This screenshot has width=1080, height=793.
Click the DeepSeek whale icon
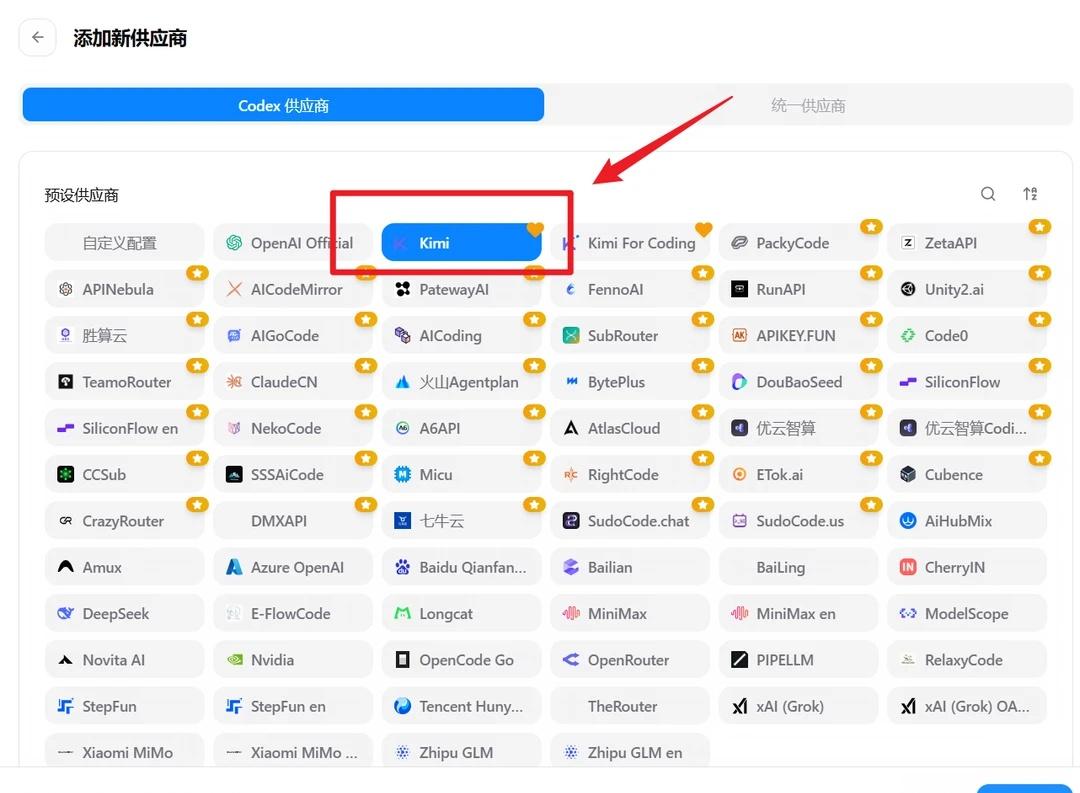pos(65,613)
